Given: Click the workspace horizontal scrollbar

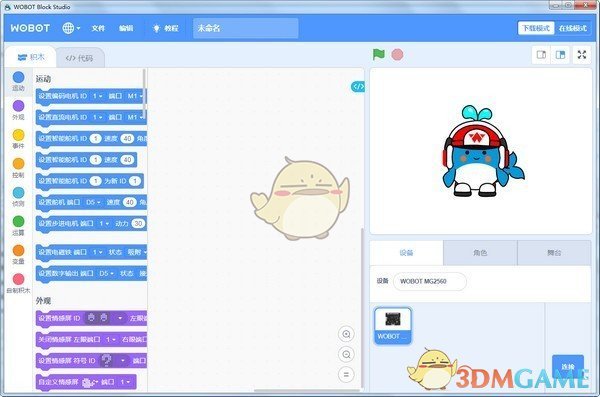Looking at the screenshot, I should (x=307, y=390).
